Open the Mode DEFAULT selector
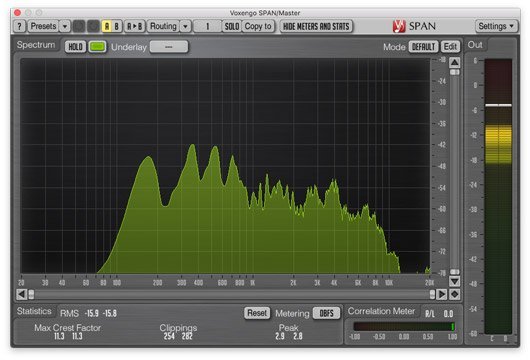The width and height of the screenshot is (530, 360). click(423, 47)
